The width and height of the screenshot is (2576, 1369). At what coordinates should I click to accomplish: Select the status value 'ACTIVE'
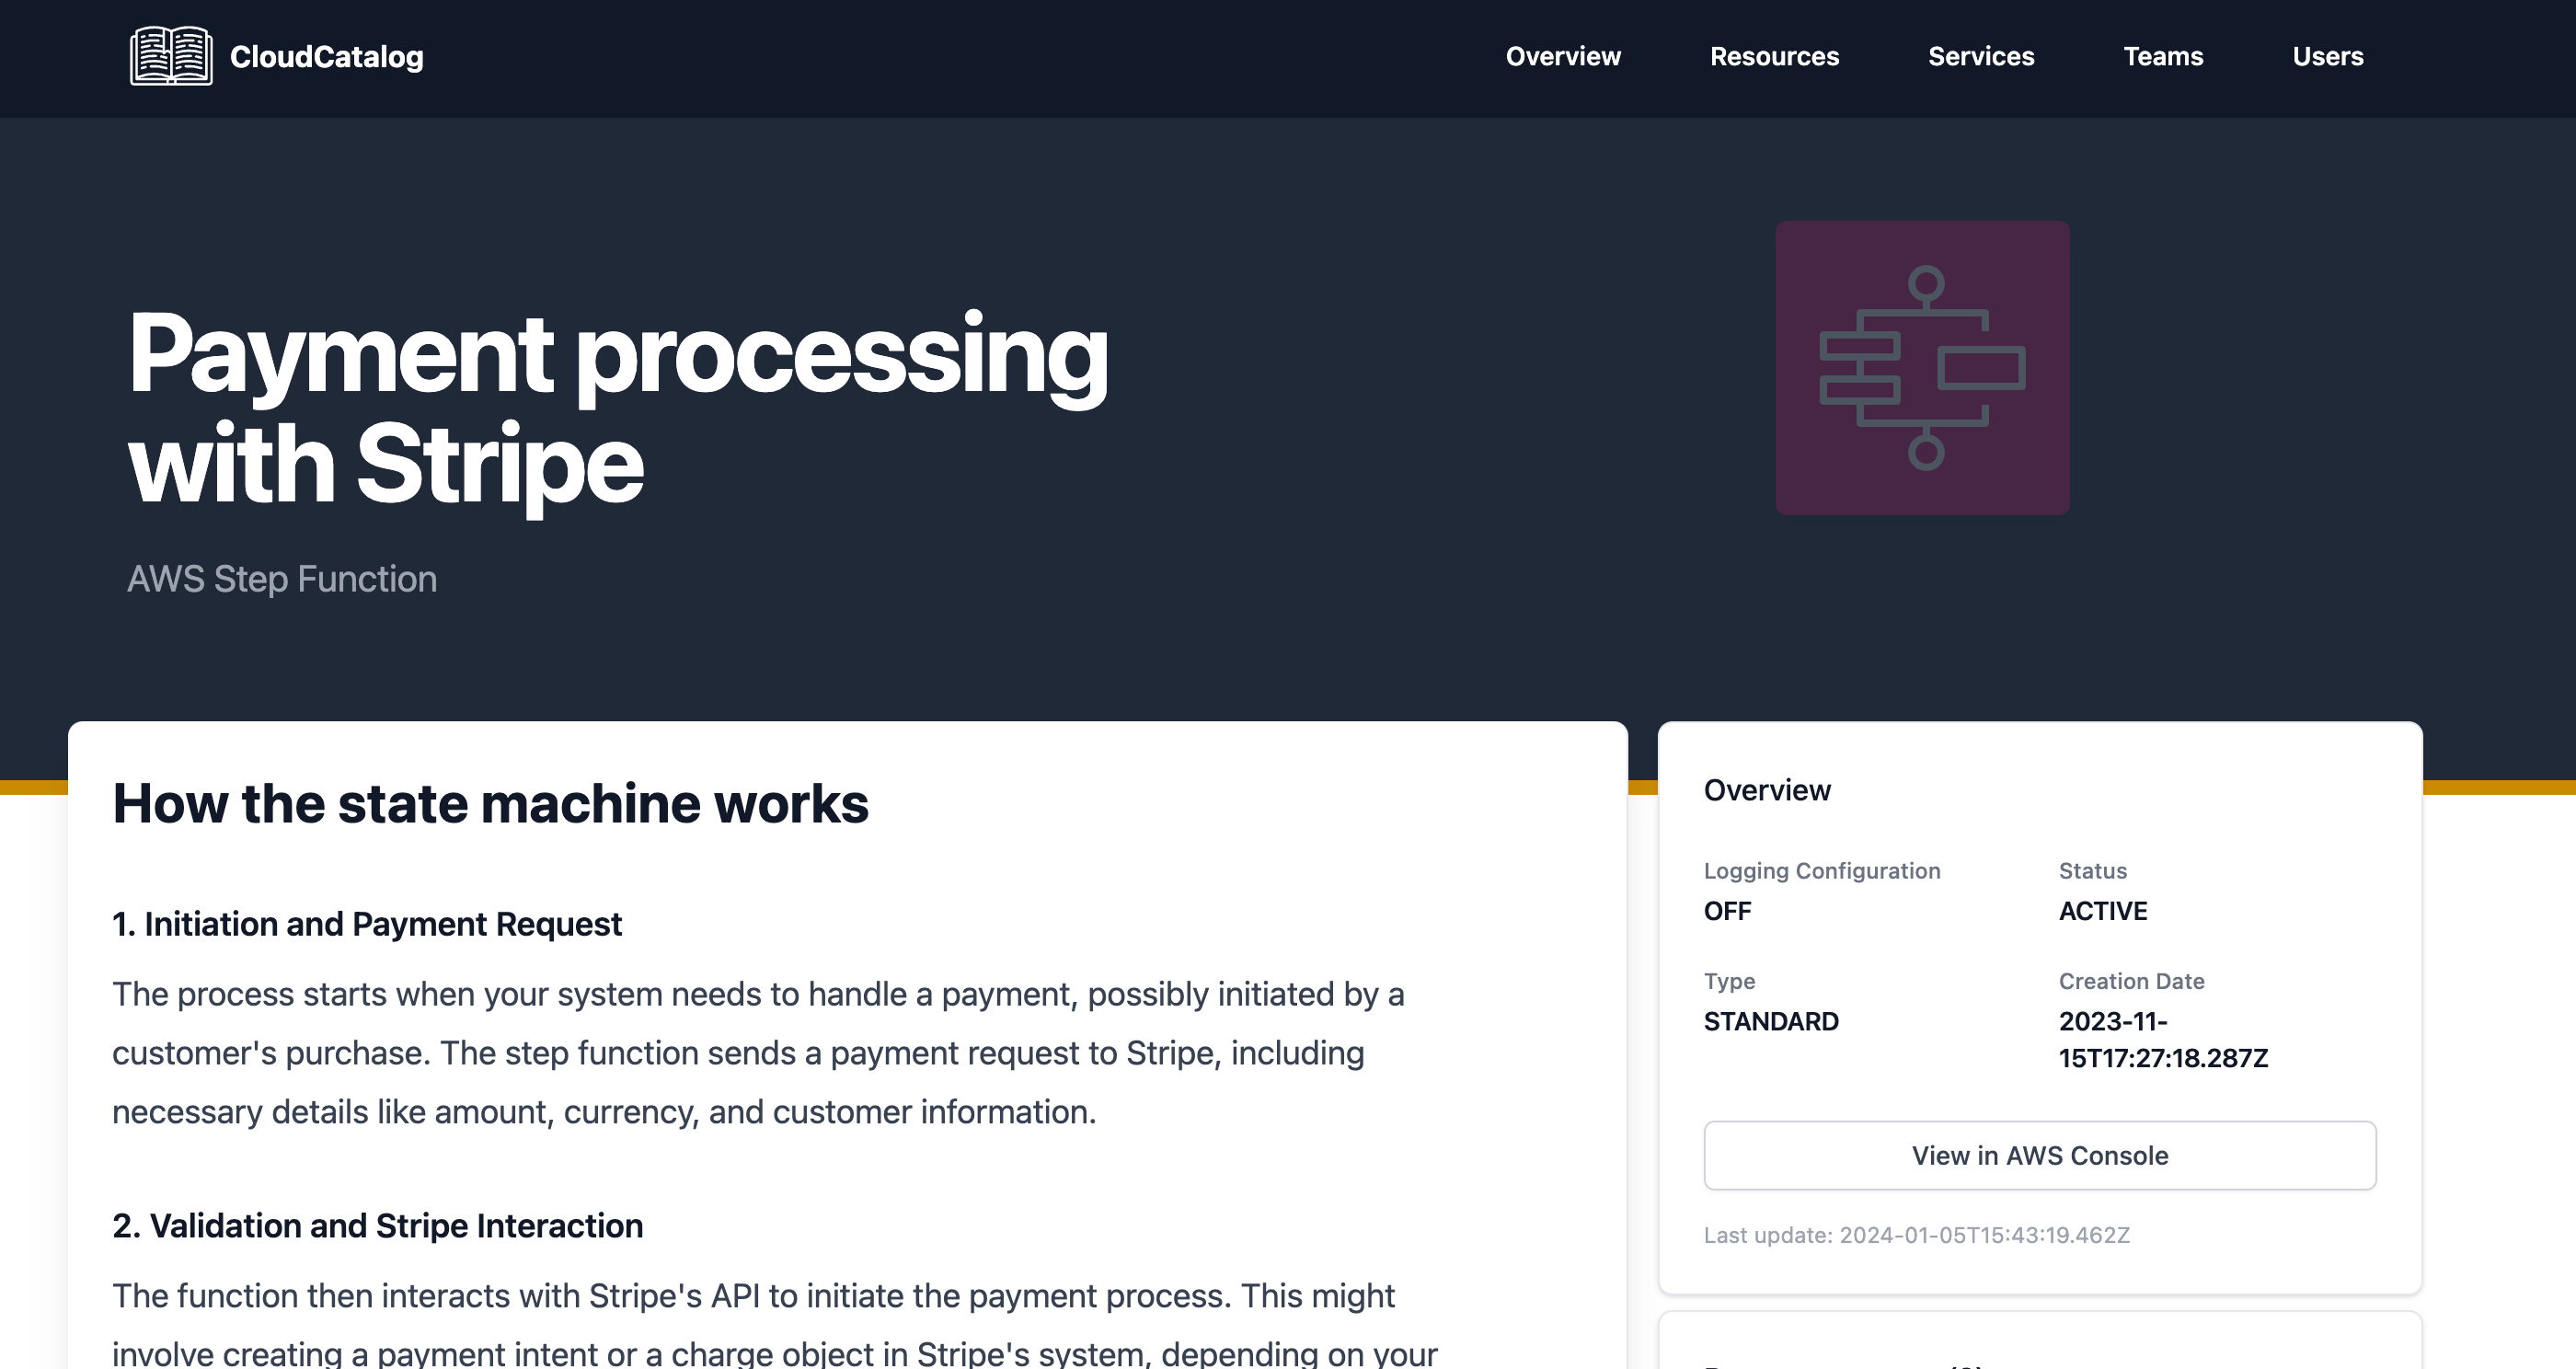(x=2103, y=911)
